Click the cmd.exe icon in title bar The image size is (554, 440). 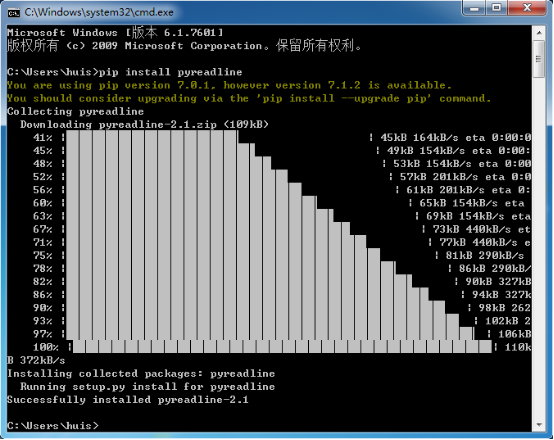click(14, 13)
